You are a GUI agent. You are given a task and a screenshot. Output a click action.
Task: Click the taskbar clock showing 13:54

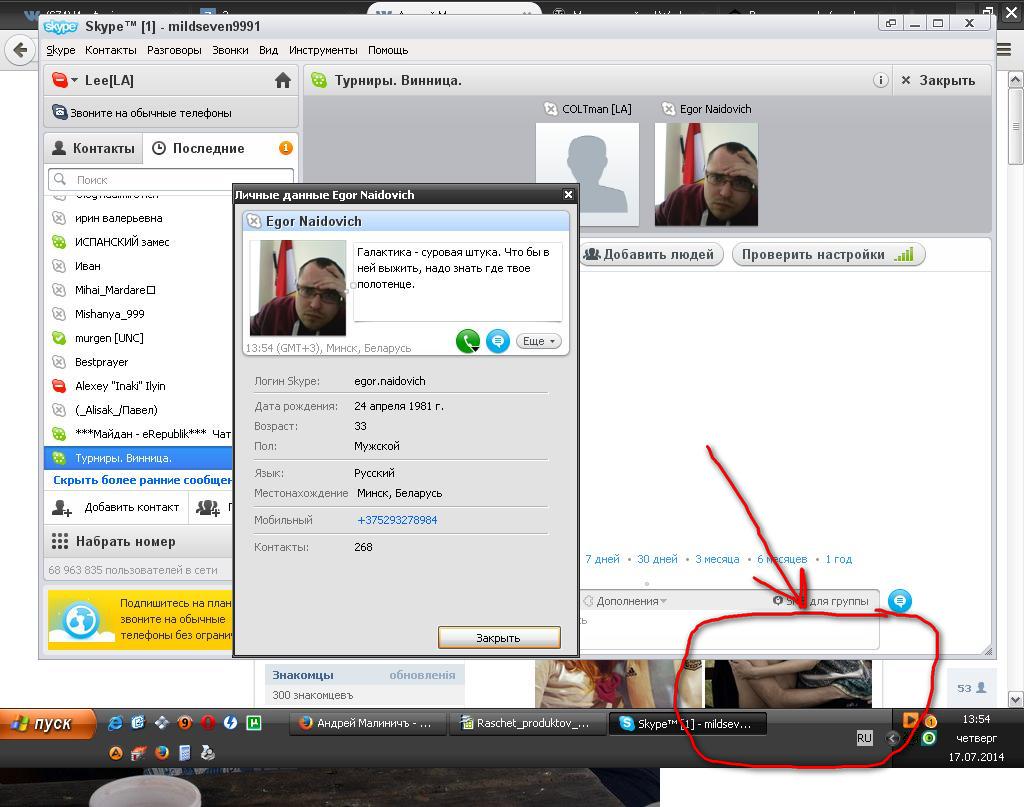click(976, 720)
